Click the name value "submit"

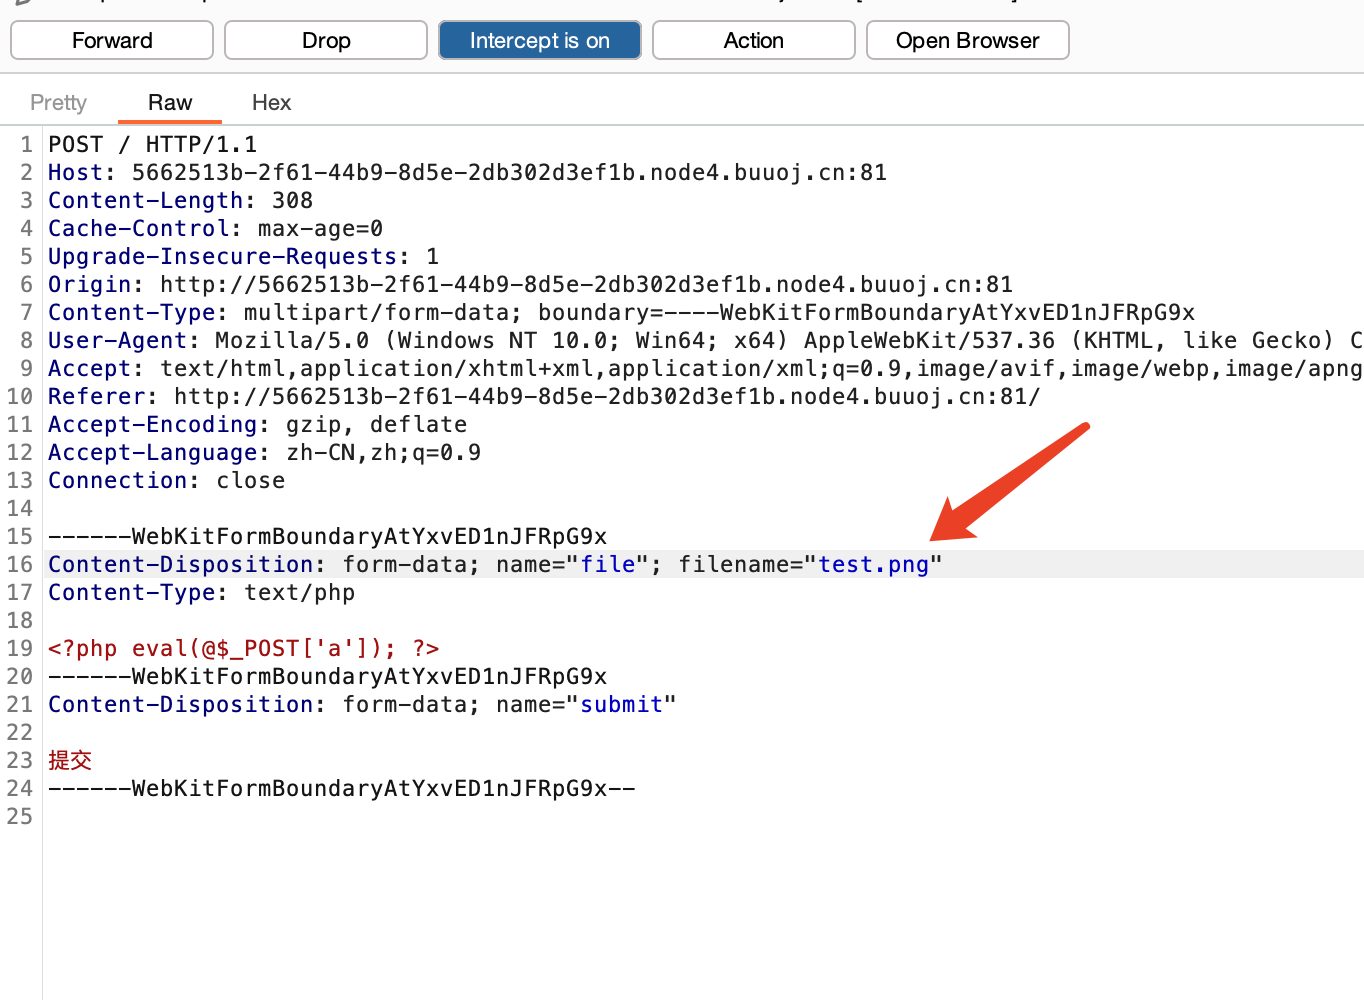point(622,704)
